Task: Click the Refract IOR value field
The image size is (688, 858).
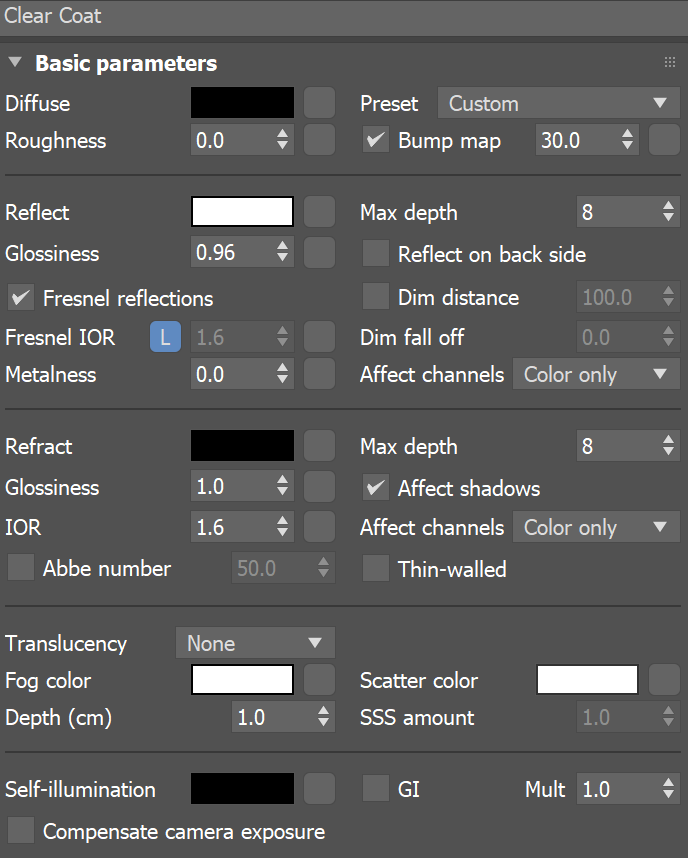Action: pos(231,527)
